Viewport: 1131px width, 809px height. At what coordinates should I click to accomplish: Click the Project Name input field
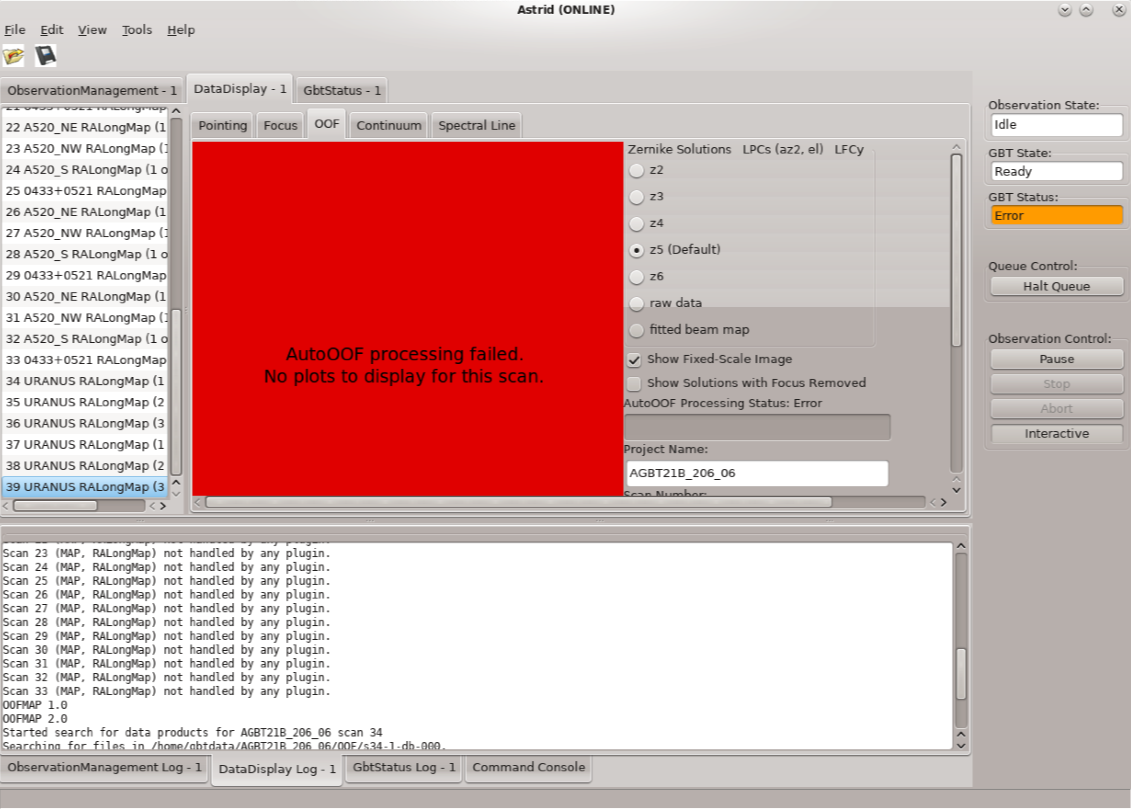click(x=756, y=473)
